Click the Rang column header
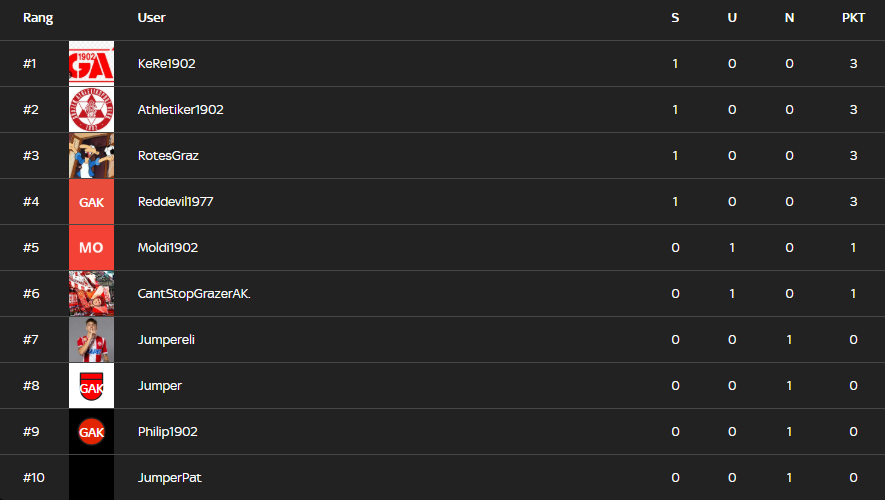885x500 pixels. 38,18
